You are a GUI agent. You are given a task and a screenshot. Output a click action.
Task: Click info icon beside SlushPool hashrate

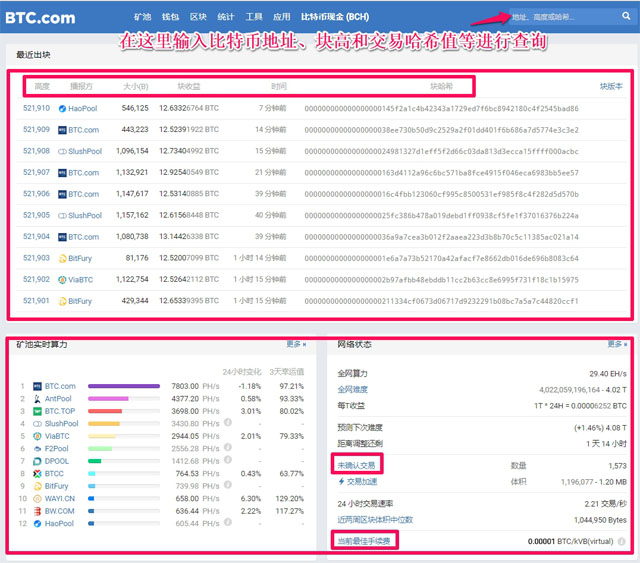point(228,422)
